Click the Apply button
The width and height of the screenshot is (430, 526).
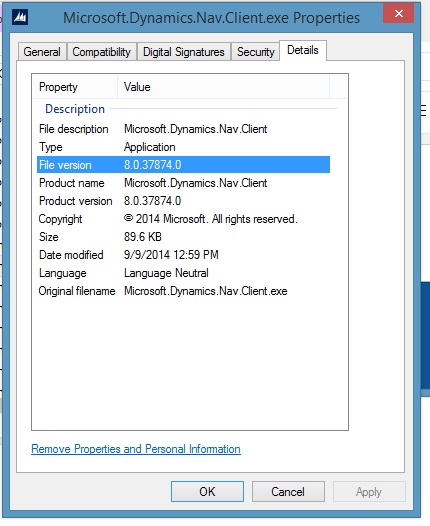(x=369, y=492)
